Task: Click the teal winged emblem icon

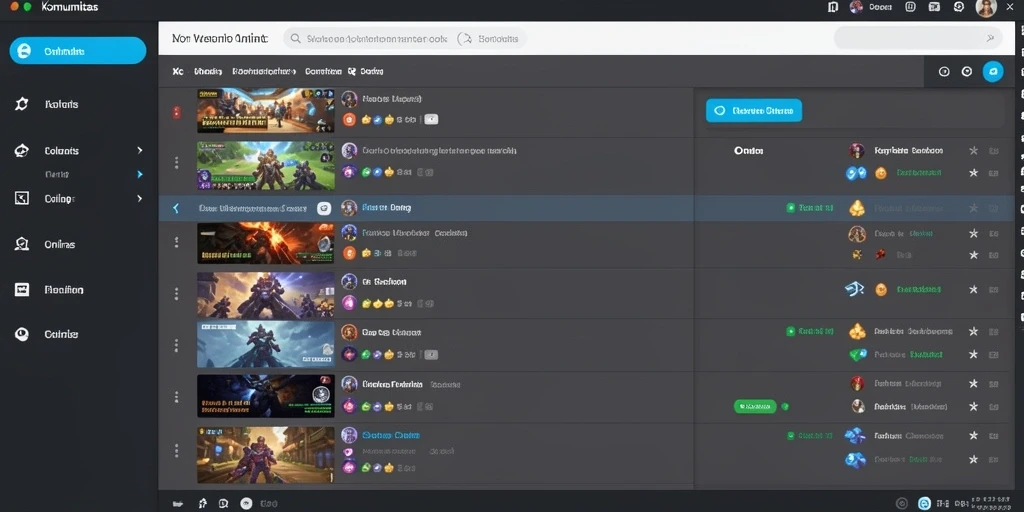Action: coord(855,289)
